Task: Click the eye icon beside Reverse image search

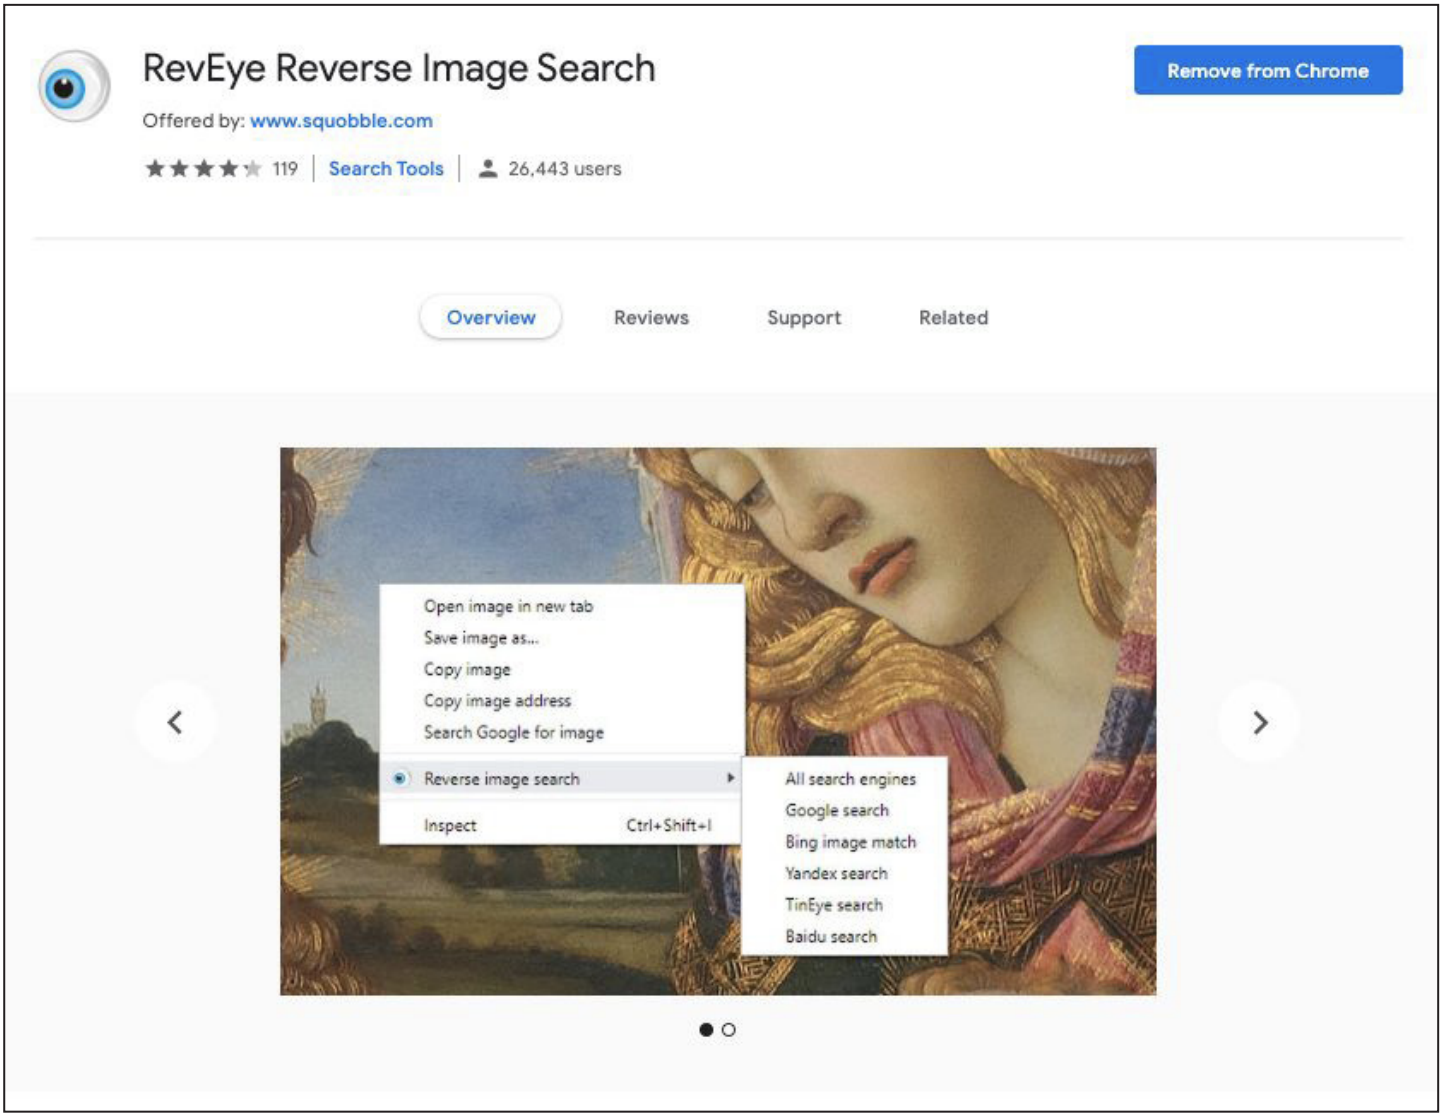Action: click(x=400, y=779)
